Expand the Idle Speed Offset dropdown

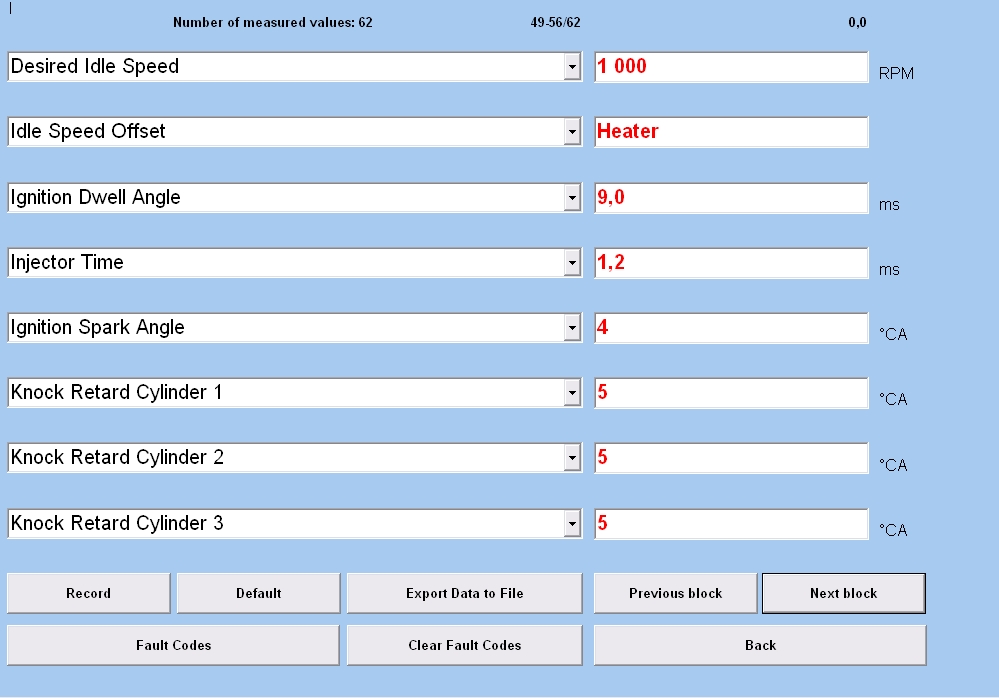572,132
